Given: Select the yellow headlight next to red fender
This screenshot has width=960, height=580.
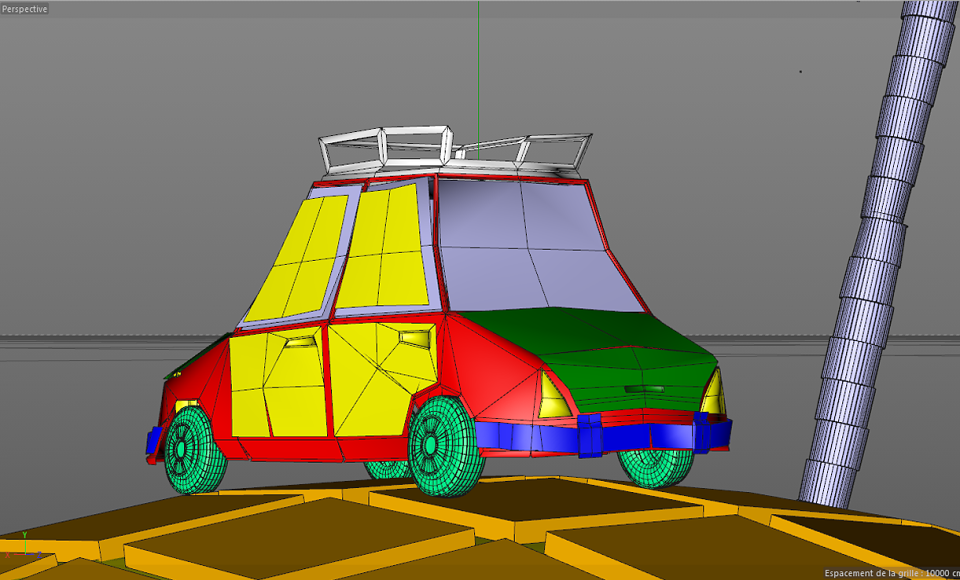Looking at the screenshot, I should pyautogui.click(x=553, y=396).
